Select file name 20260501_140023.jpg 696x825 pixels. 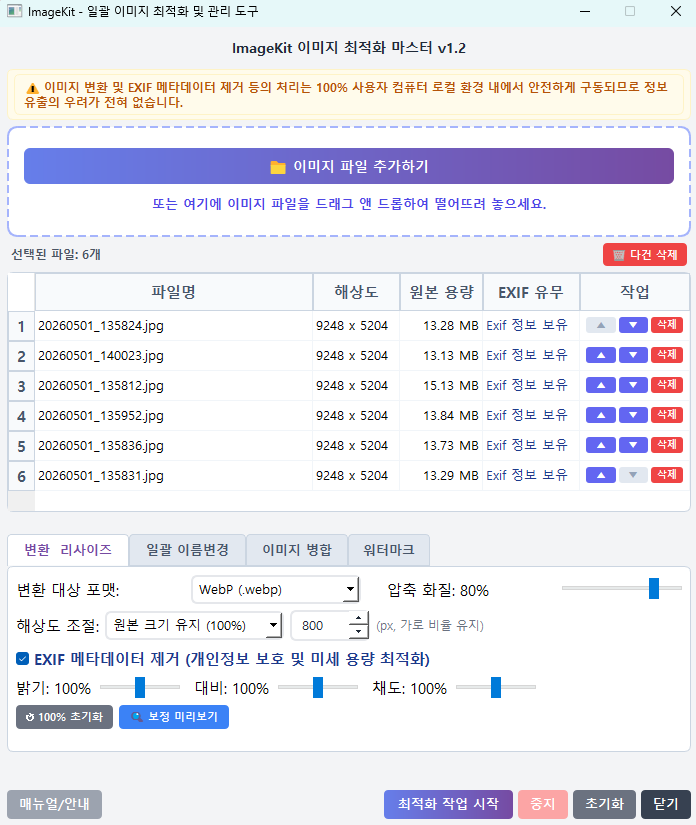point(101,356)
